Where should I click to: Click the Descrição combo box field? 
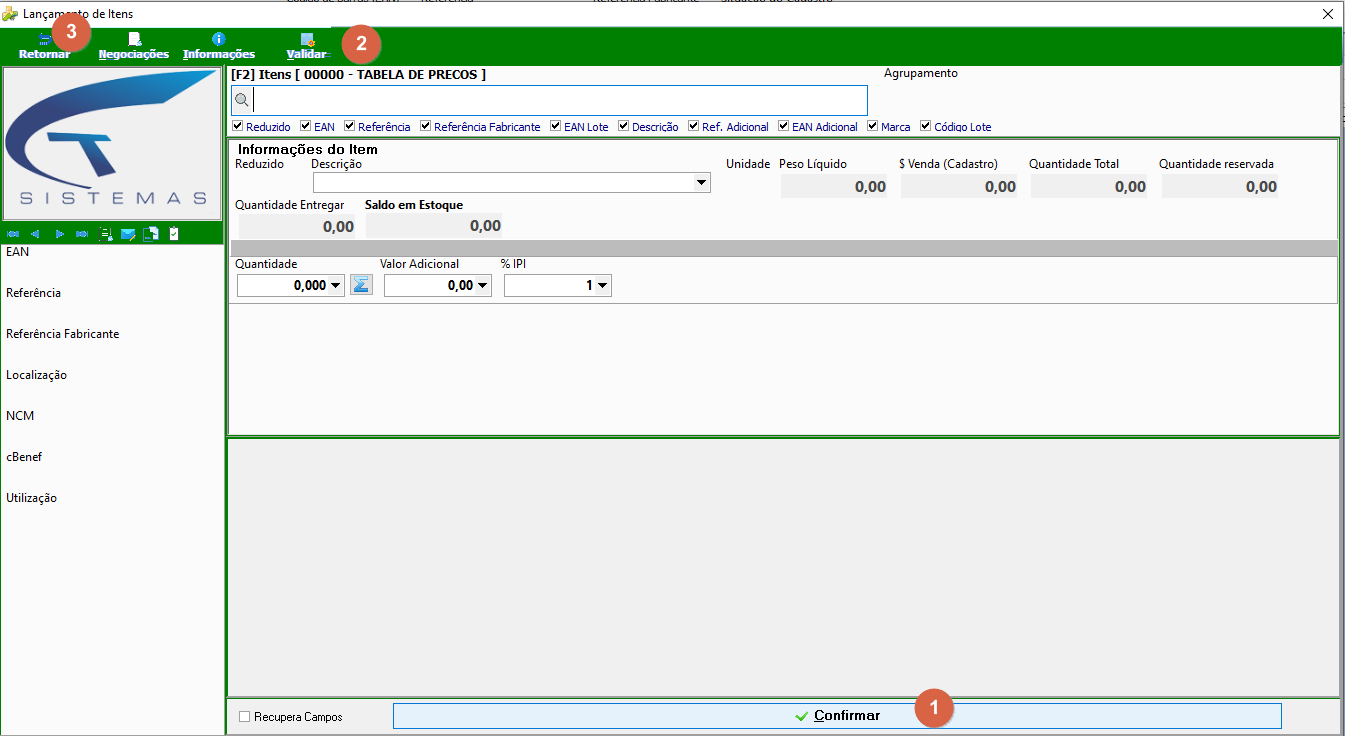512,183
